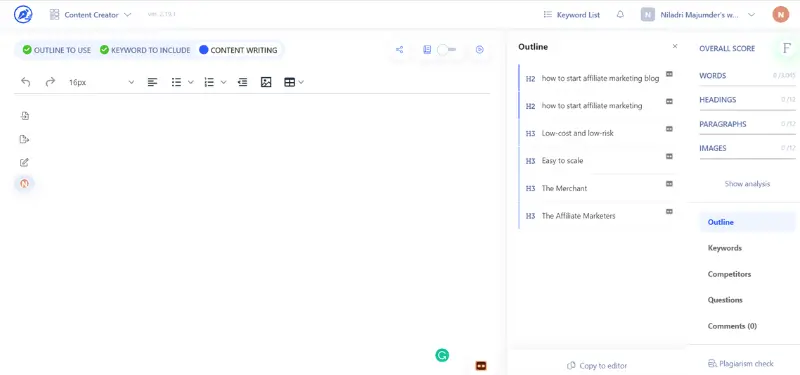800x375 pixels.
Task: Open the notifications bell
Action: 620,15
